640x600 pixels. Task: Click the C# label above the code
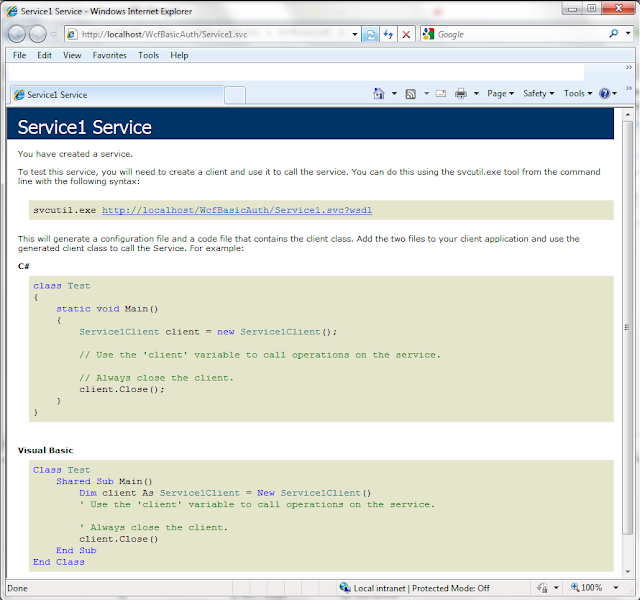click(x=24, y=266)
